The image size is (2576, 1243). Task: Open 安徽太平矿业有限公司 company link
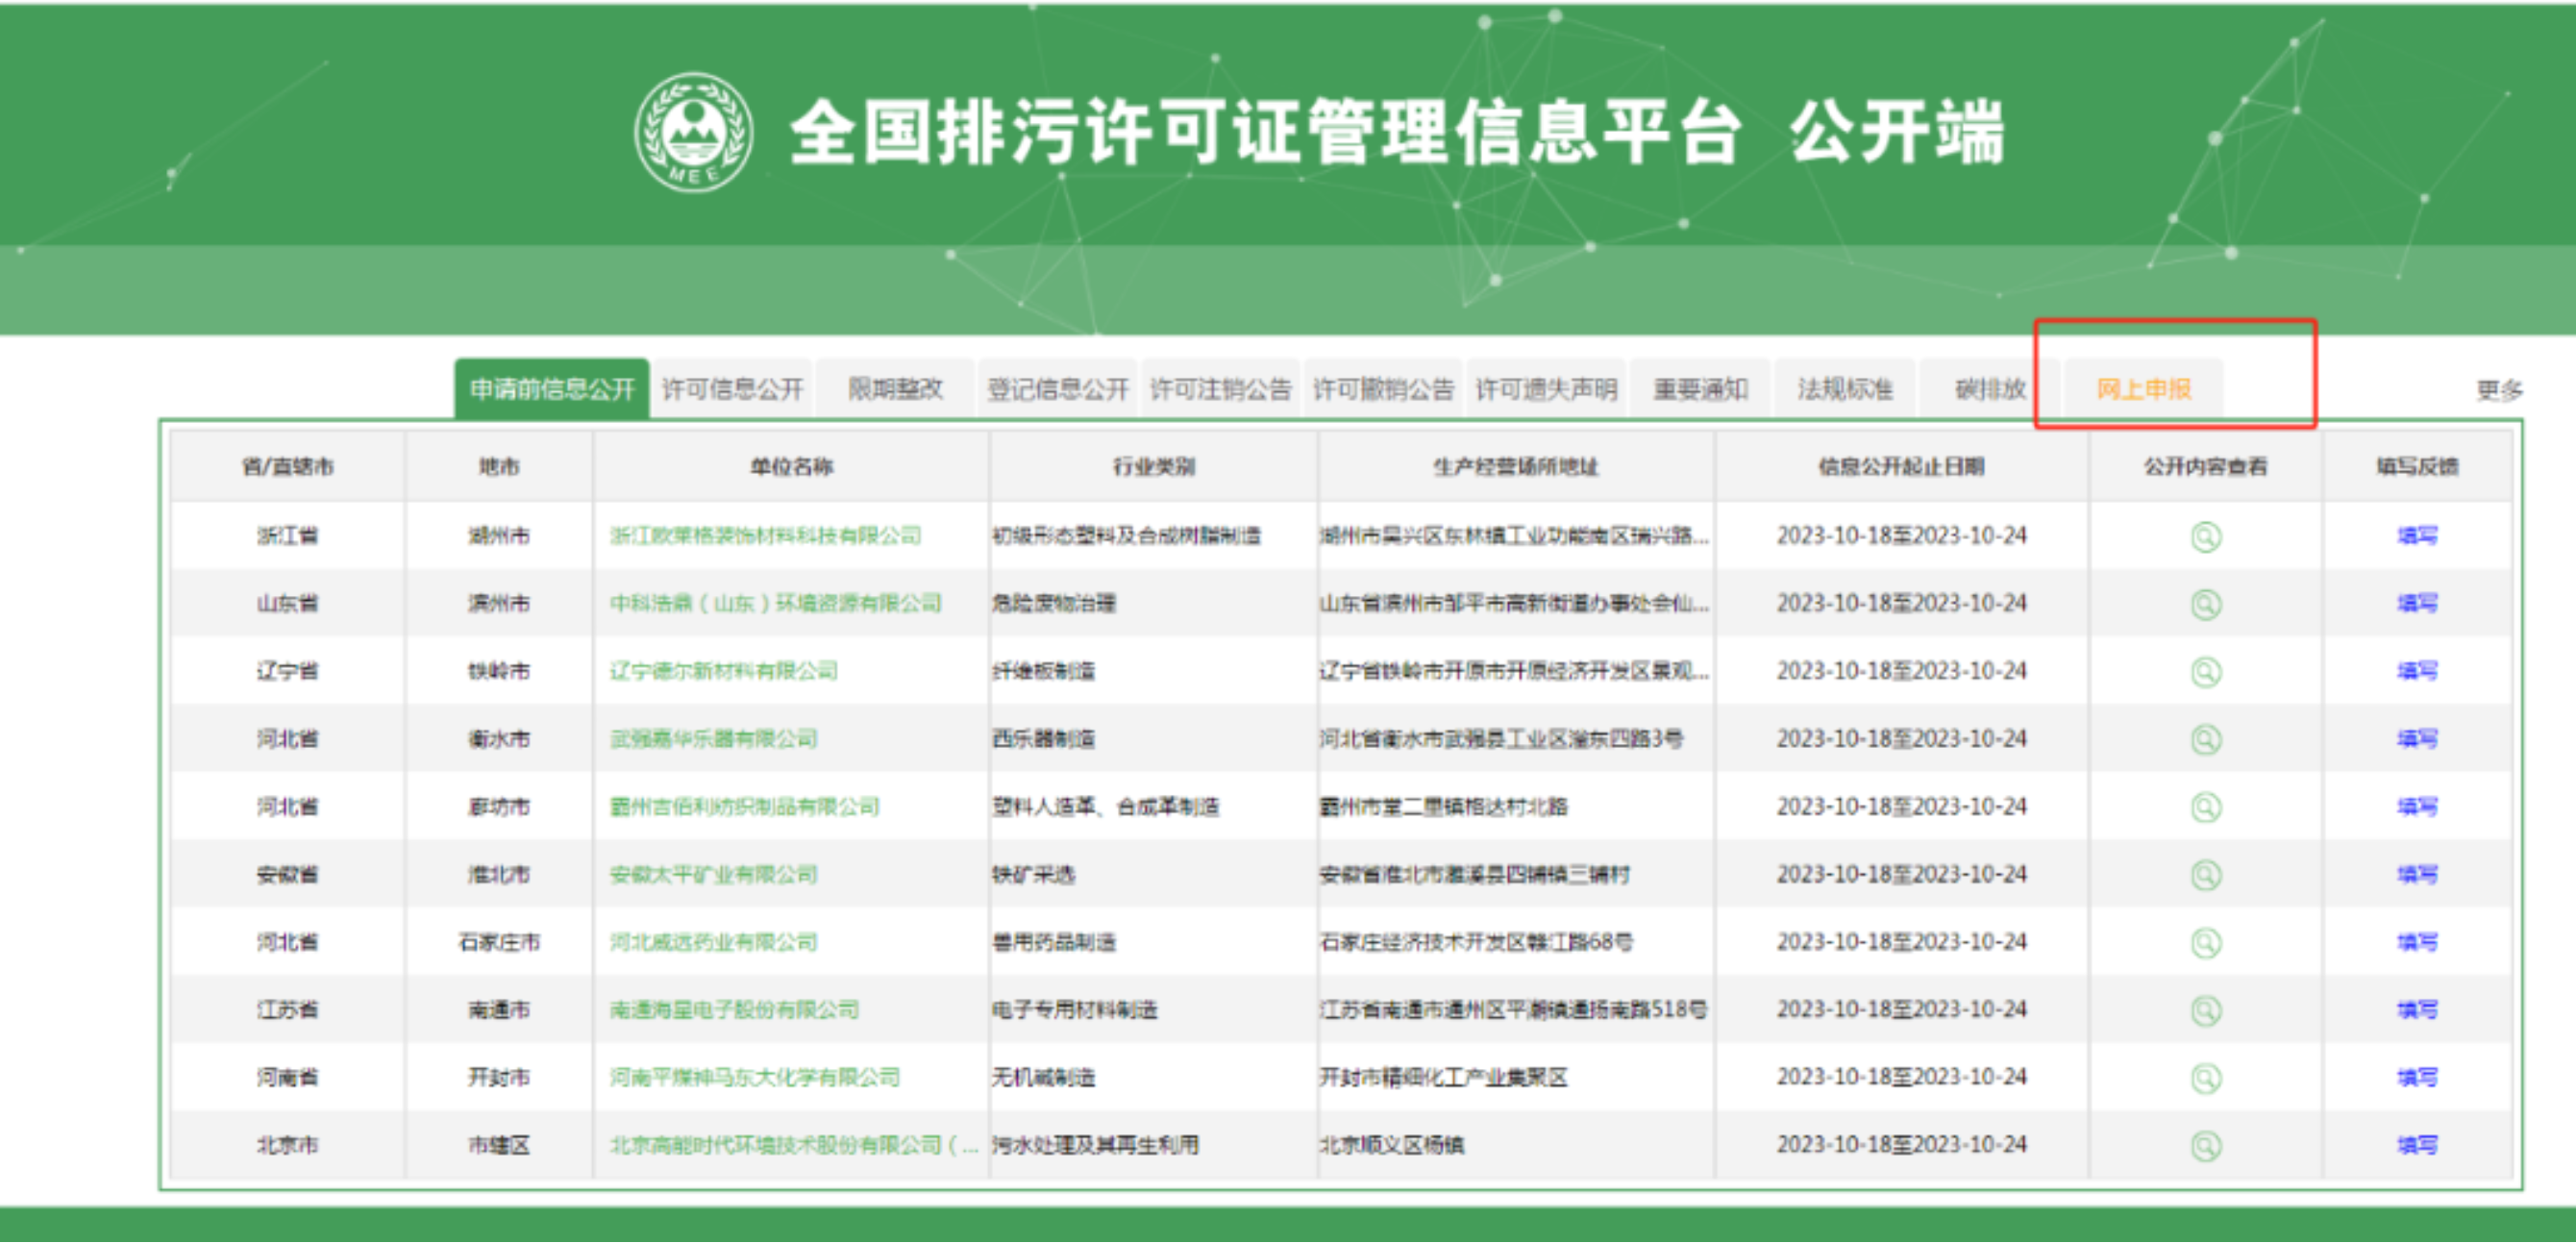click(x=713, y=875)
